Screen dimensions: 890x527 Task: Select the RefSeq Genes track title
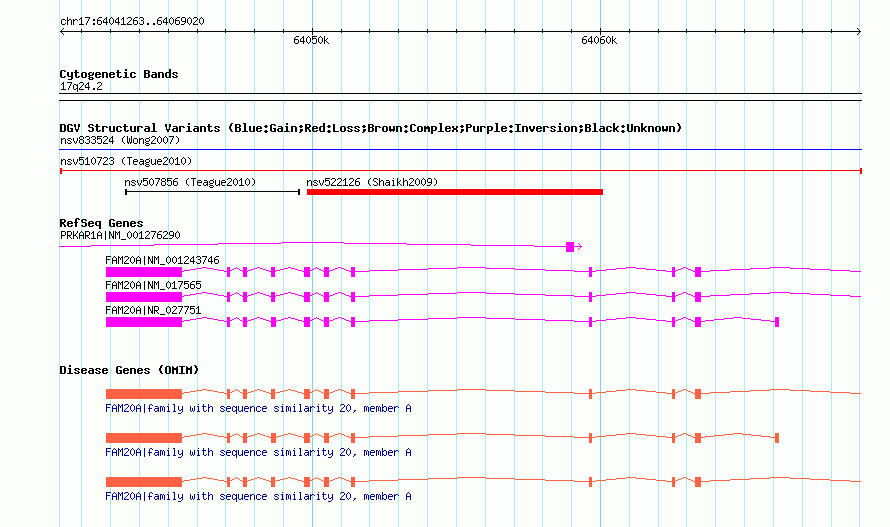[x=101, y=223]
